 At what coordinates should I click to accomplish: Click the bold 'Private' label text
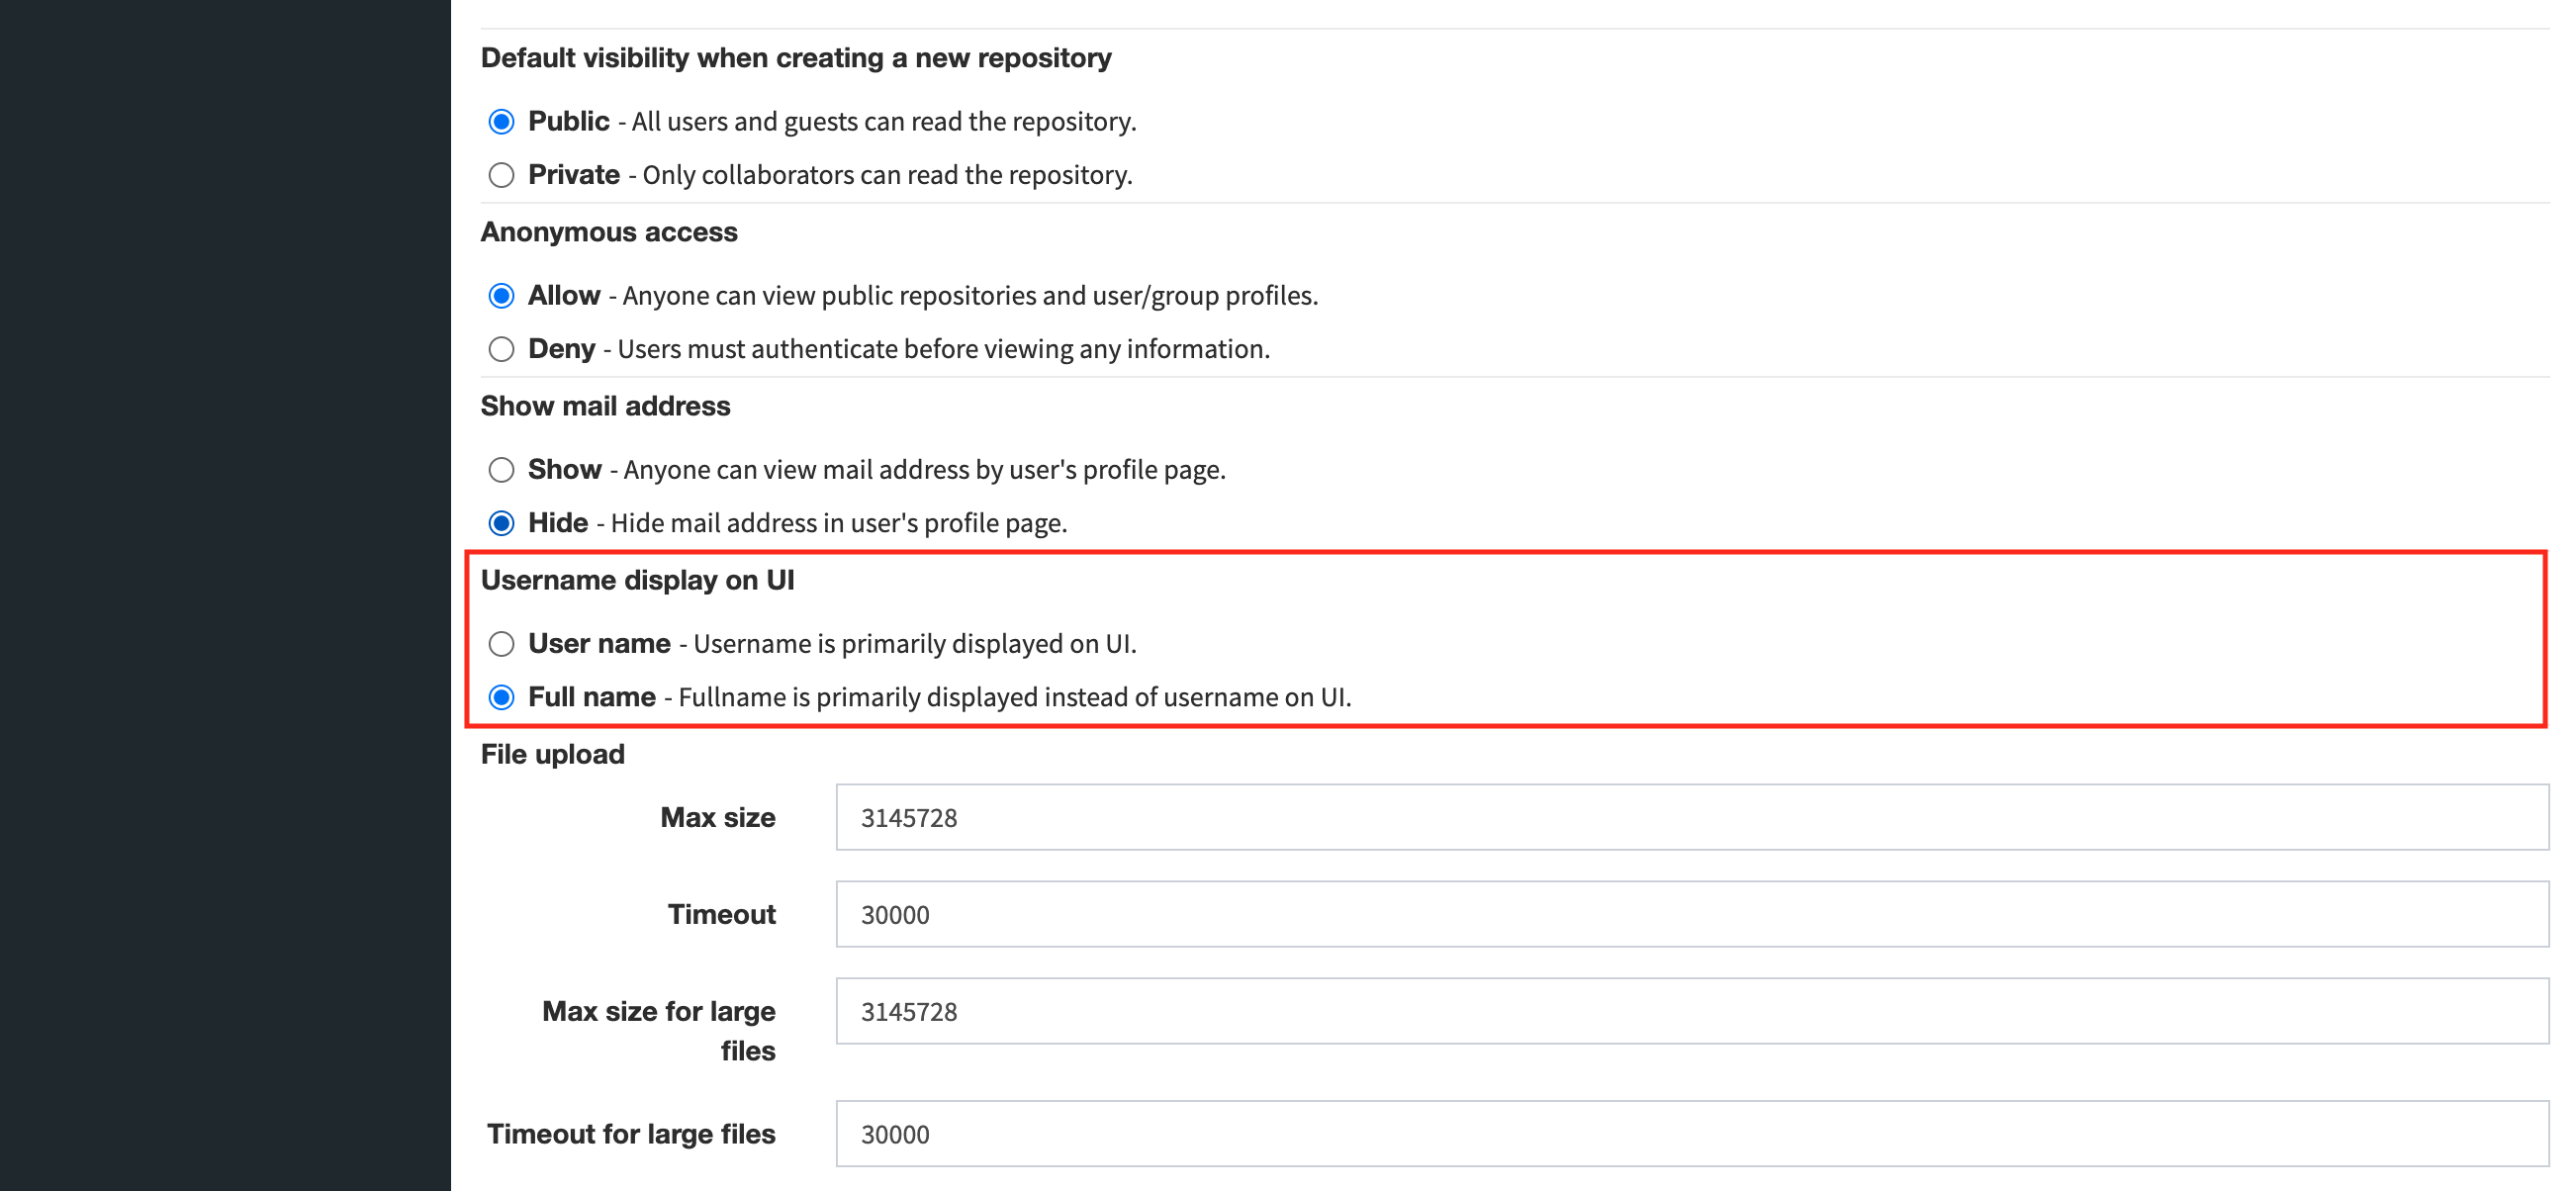[573, 175]
